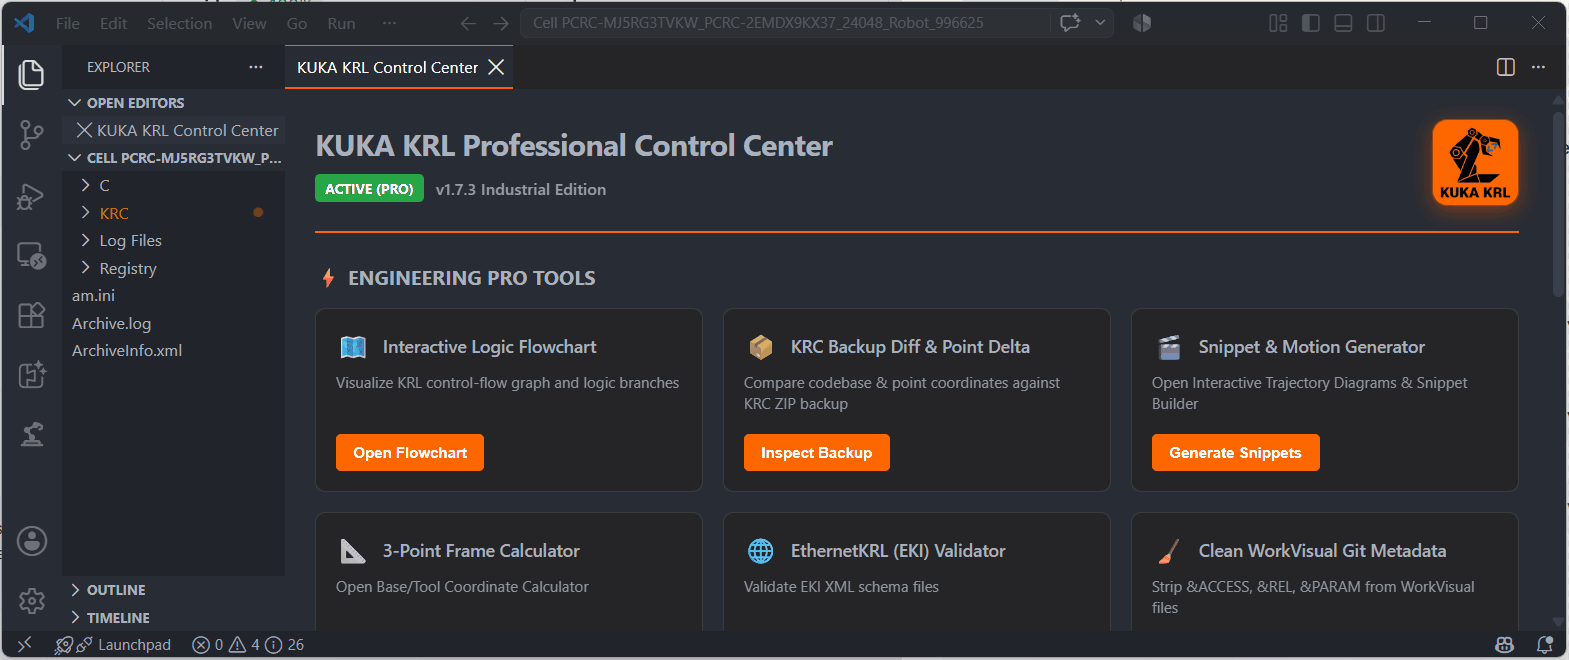Open the Explorer view in activity bar

(32, 75)
